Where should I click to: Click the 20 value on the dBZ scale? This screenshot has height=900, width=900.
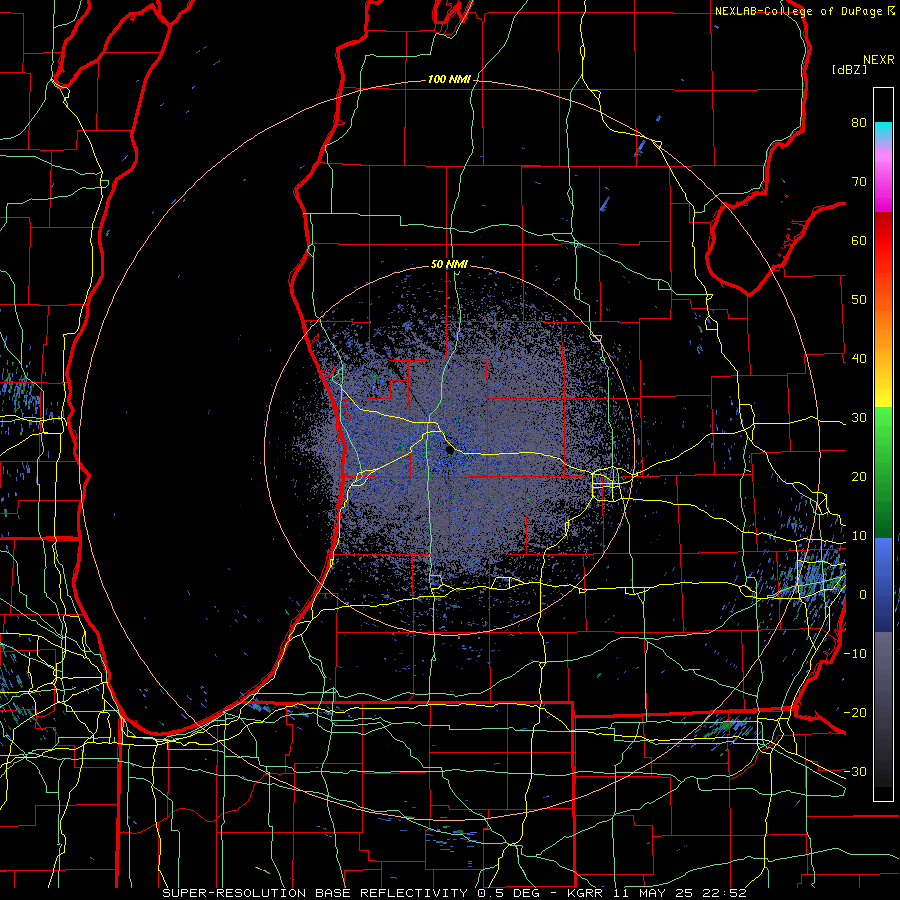point(859,476)
